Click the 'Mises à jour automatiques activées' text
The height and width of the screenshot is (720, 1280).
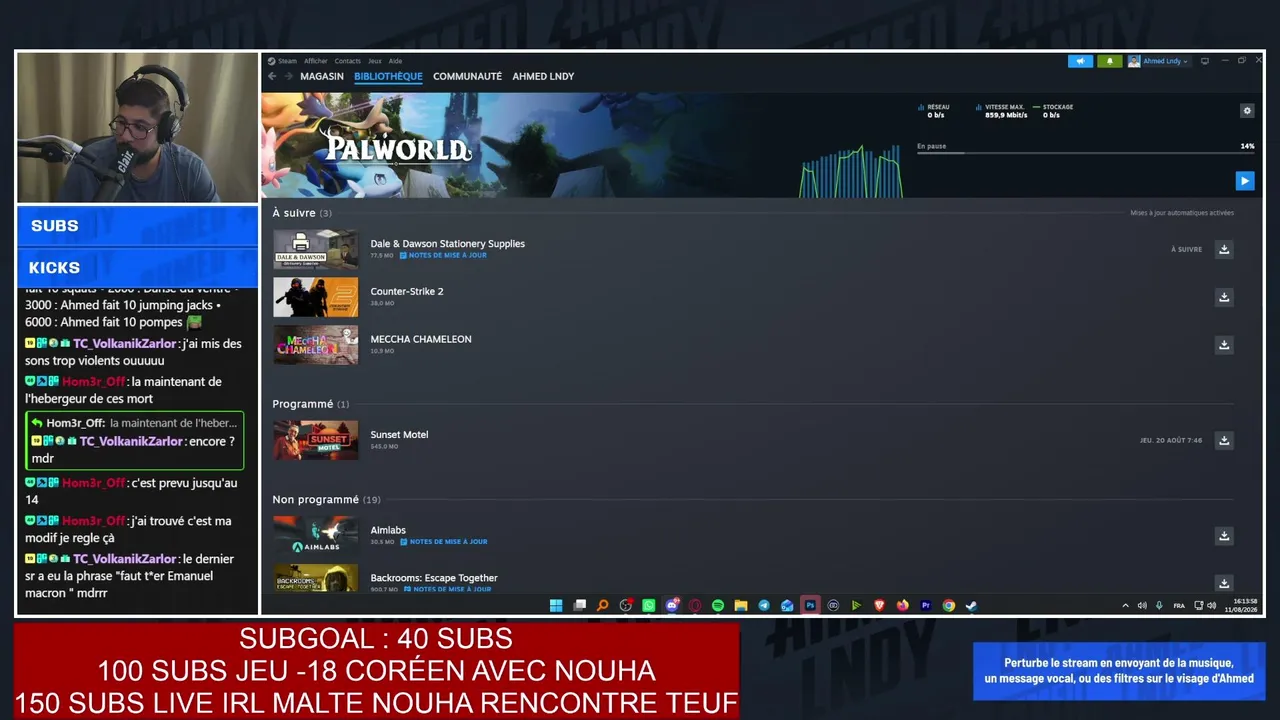click(x=1182, y=213)
